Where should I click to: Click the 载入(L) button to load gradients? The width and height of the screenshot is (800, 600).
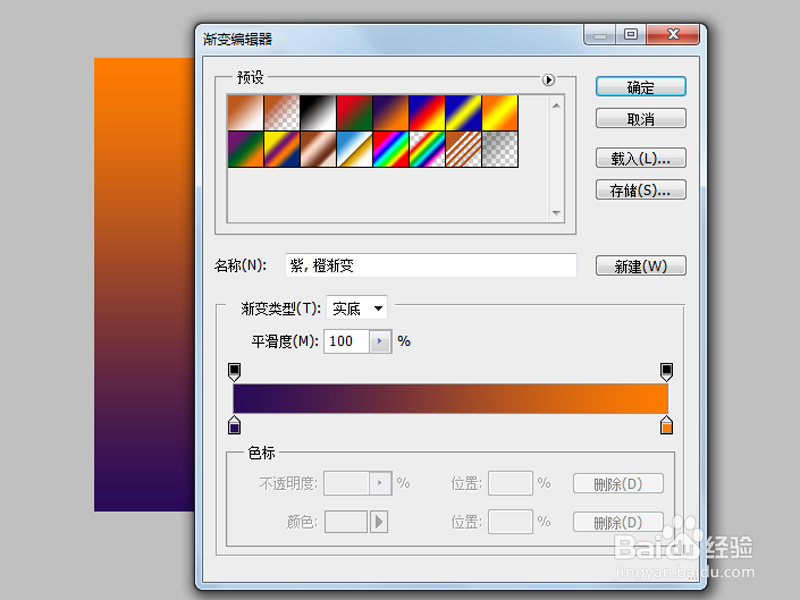click(640, 157)
